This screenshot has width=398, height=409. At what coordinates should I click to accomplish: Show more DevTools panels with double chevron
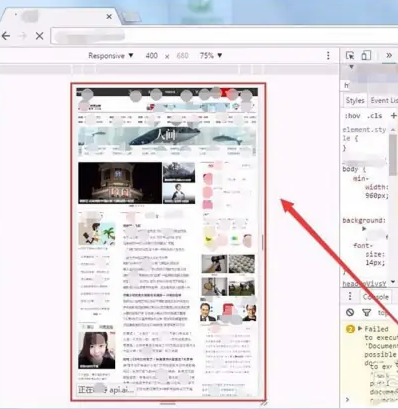389,55
